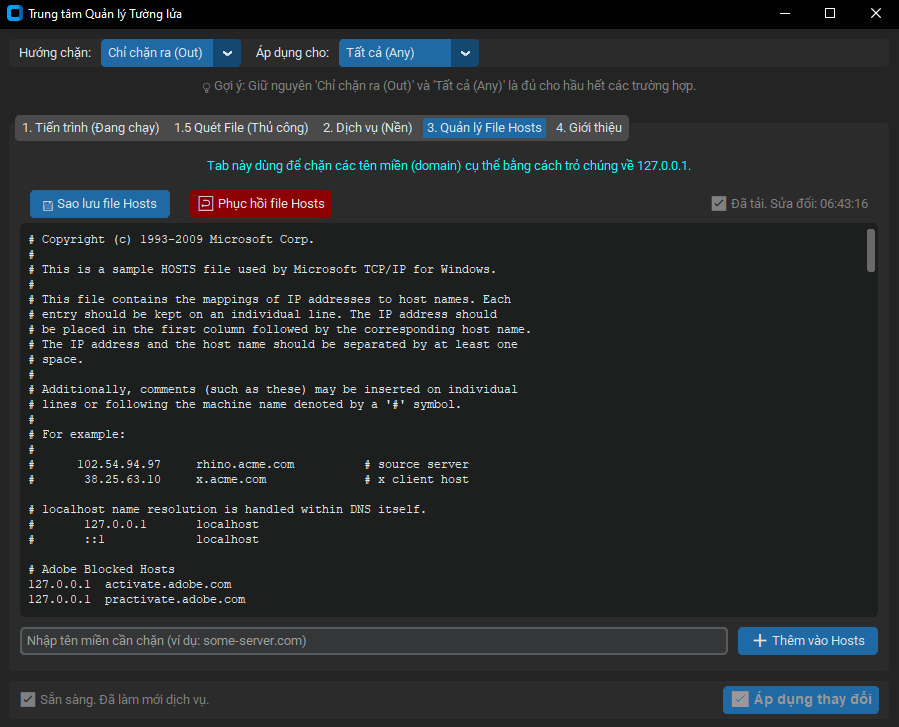Click the Sẵn sàng status checkbox icon
The image size is (899, 727).
tap(28, 699)
